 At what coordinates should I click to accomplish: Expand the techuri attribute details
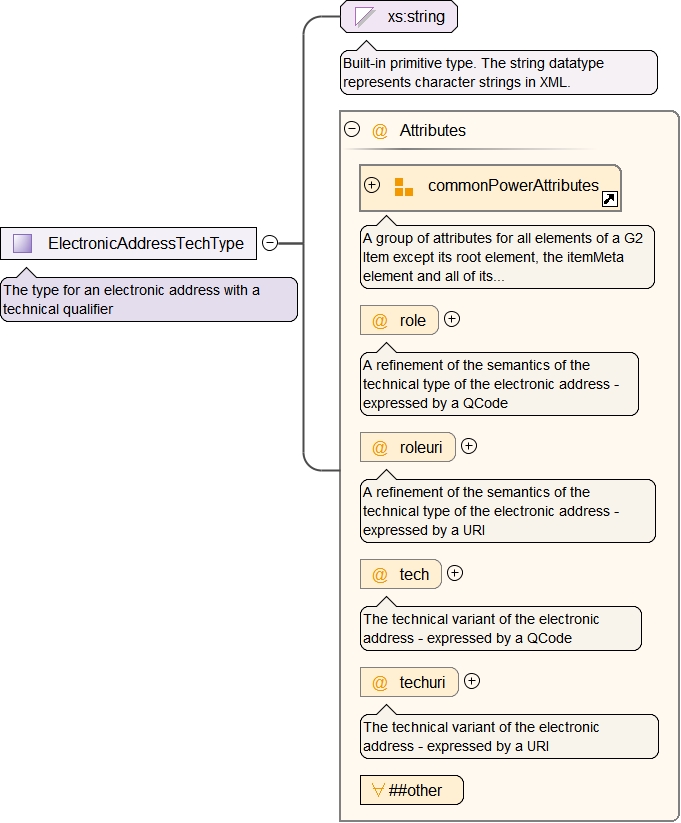tap(472, 681)
